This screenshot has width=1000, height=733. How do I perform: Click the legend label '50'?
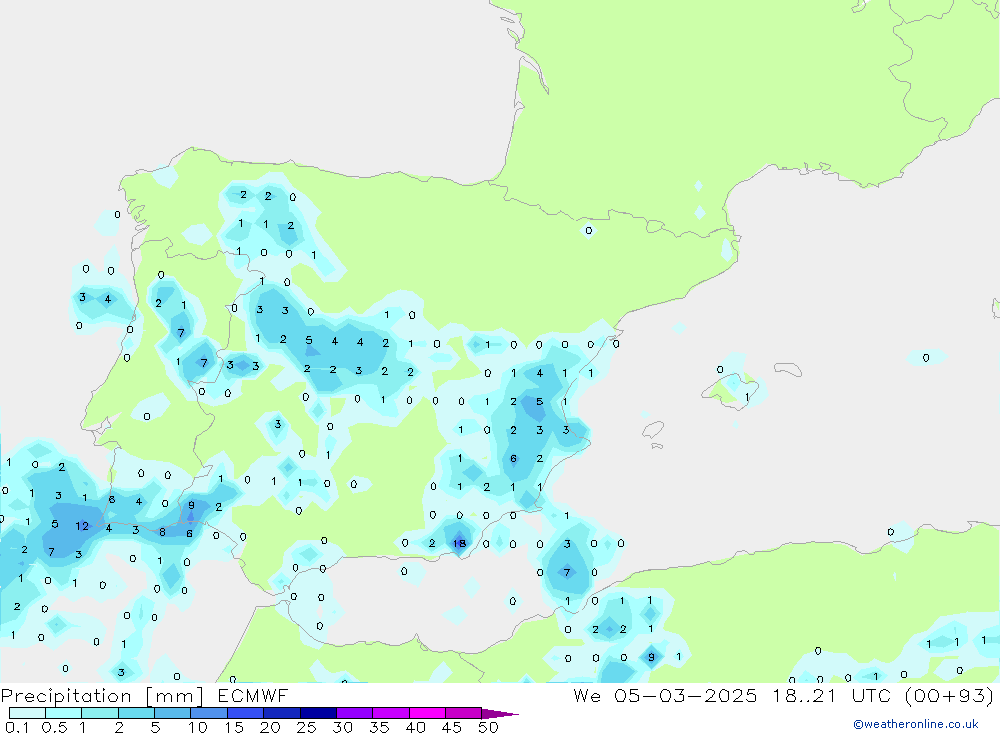[x=488, y=727]
